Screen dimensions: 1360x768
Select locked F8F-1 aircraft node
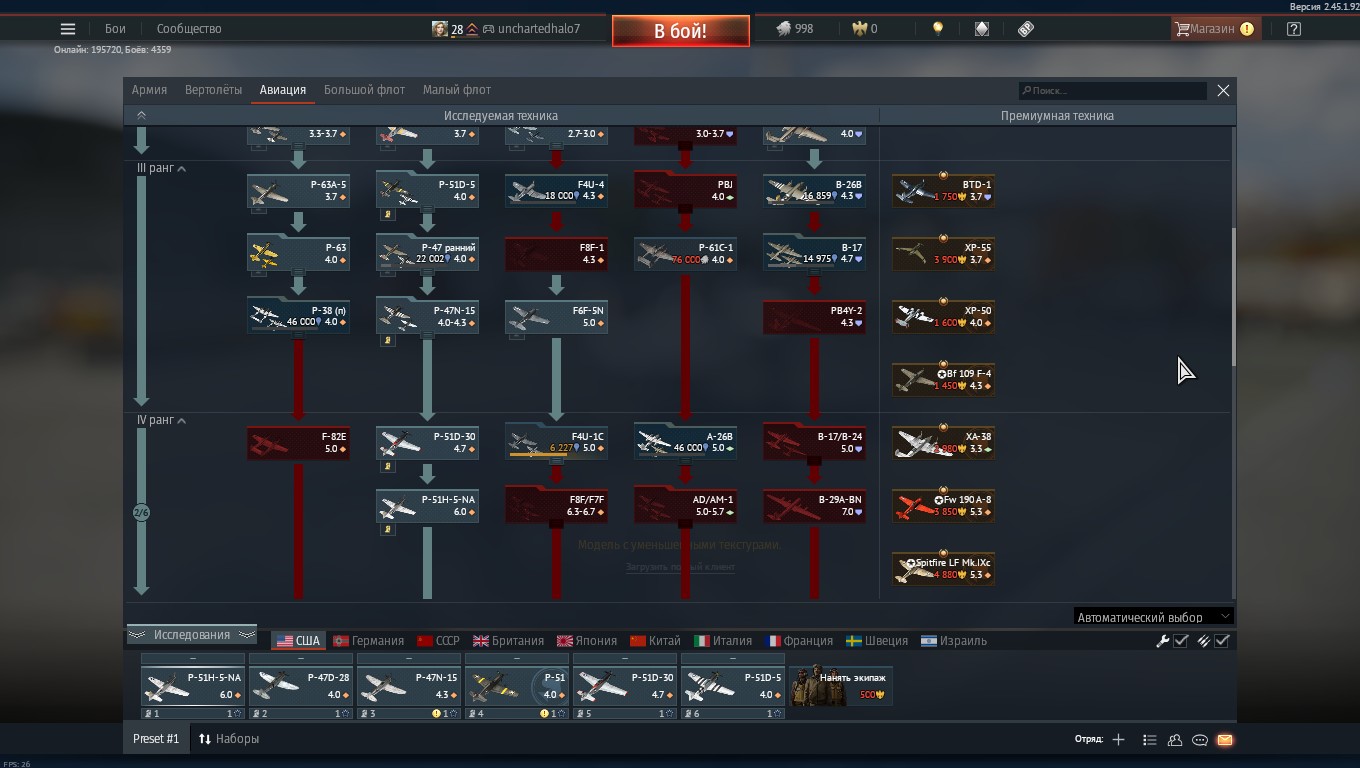[x=556, y=254]
